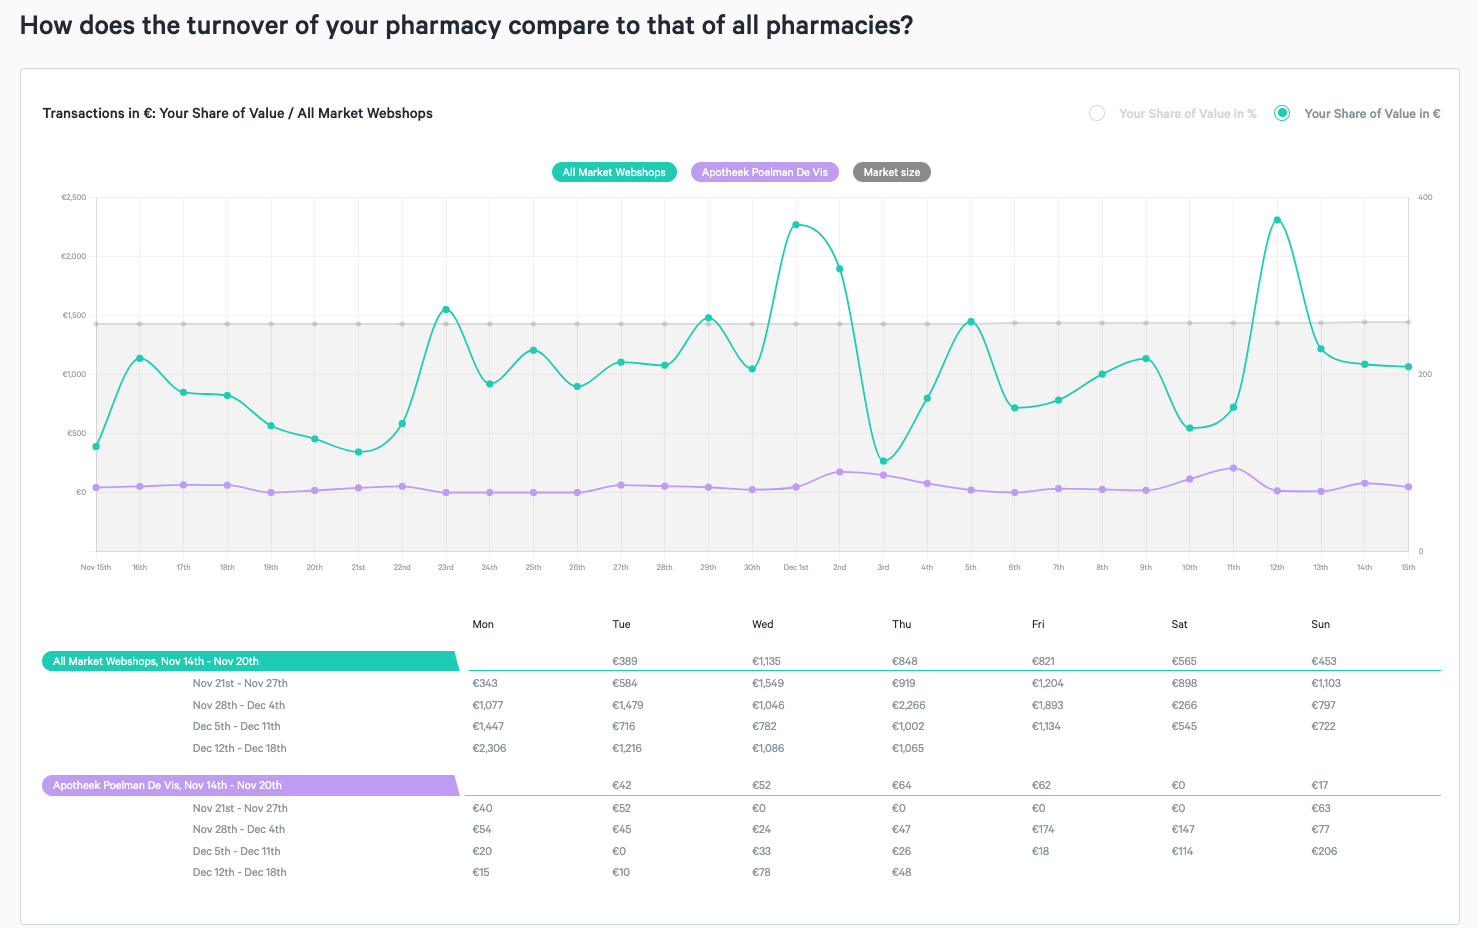The height and width of the screenshot is (928, 1479).
Task: Click the €114 pharmacy value cell
Action: pos(1184,851)
